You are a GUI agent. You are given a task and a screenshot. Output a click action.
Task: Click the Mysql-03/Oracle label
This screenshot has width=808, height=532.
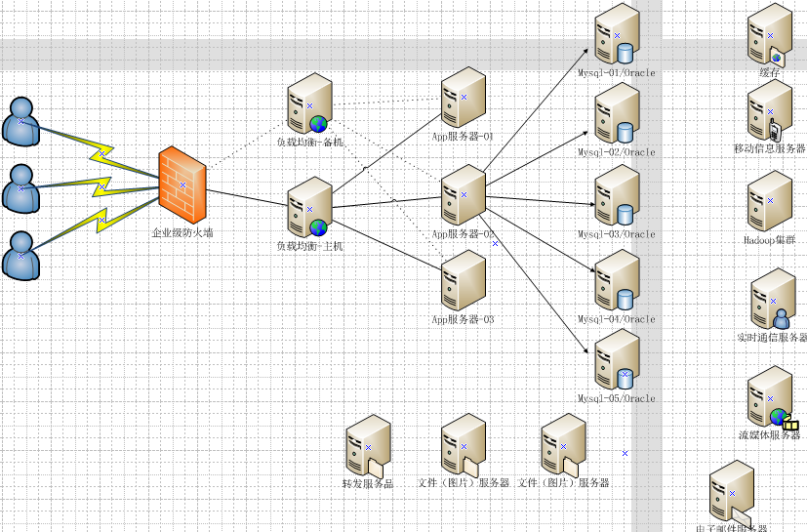(x=617, y=234)
